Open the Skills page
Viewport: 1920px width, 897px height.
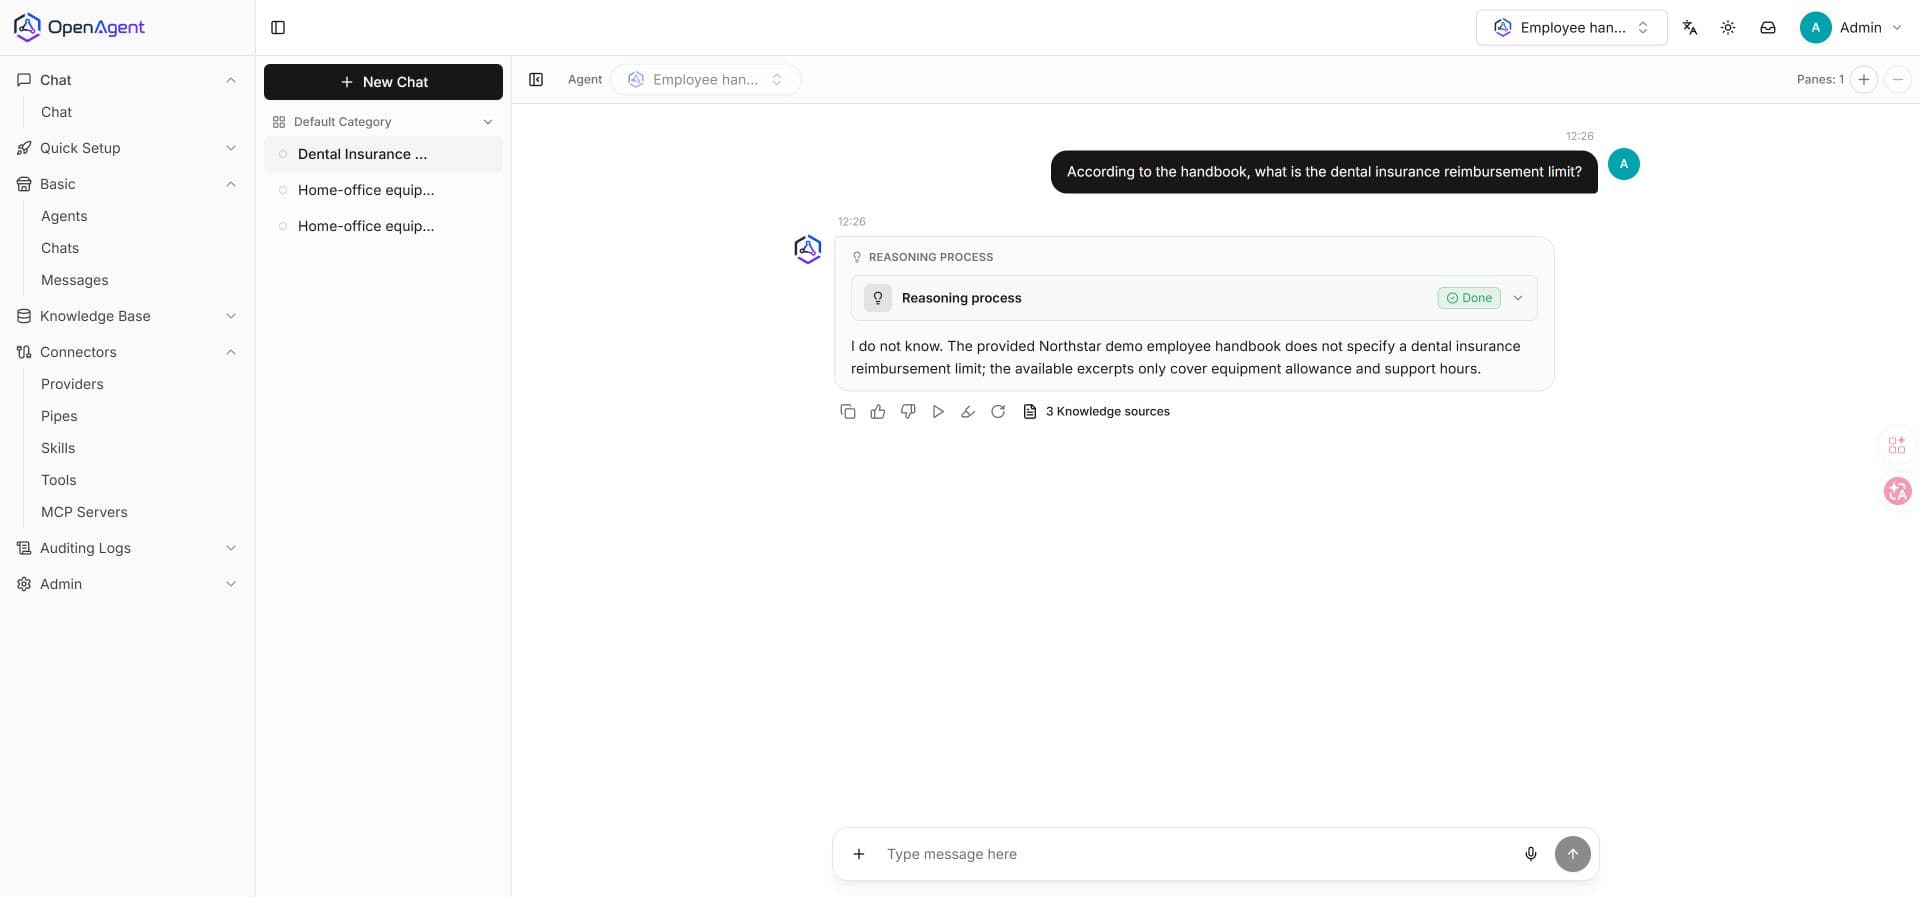click(58, 448)
